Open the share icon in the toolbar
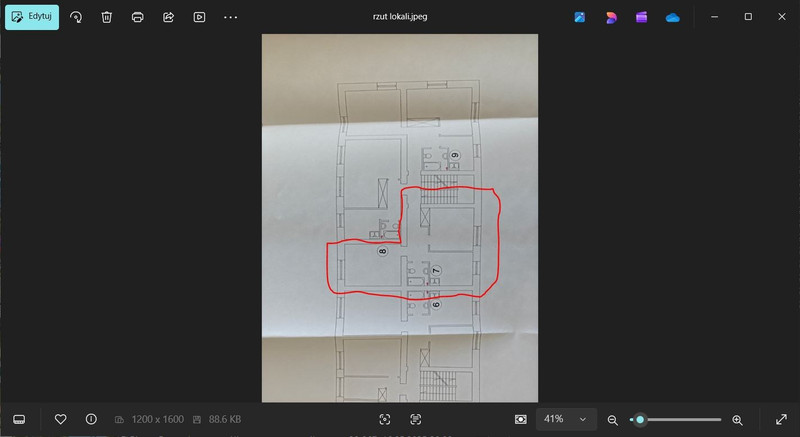Viewport: 800px width, 437px height. point(168,17)
